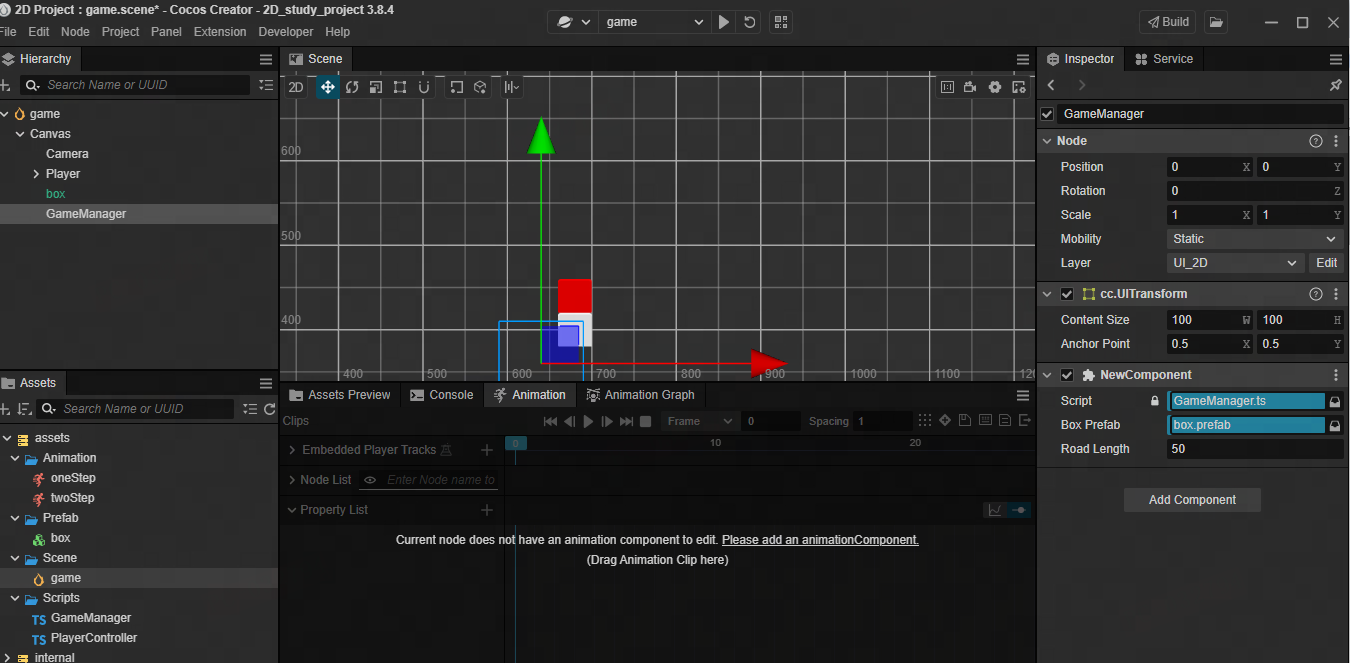
Task: Click the scene camera settings icon
Action: click(x=970, y=87)
